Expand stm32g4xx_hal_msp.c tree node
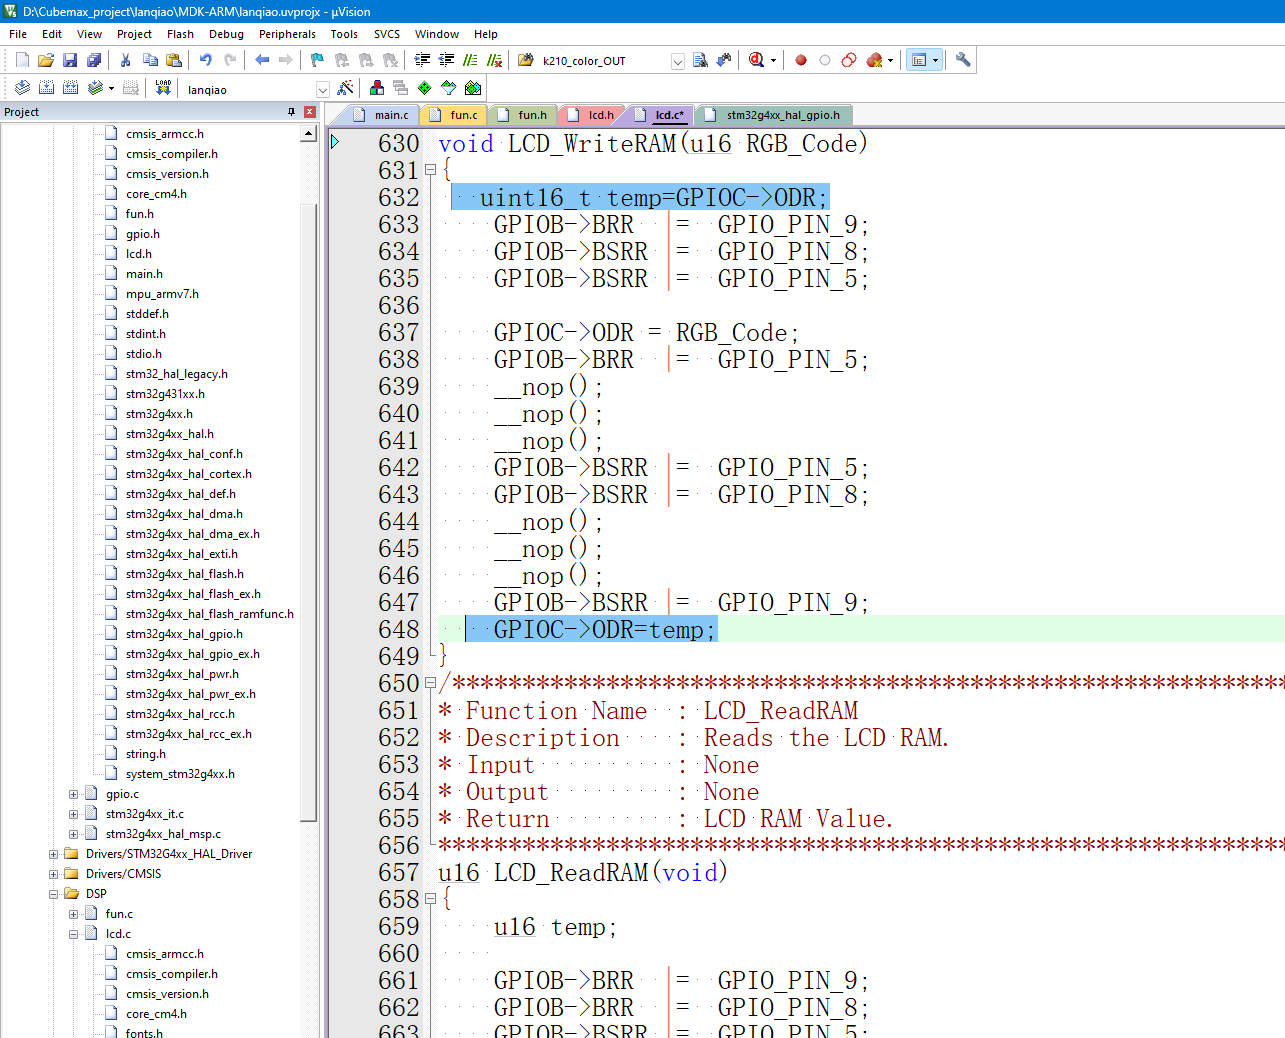 coord(73,834)
